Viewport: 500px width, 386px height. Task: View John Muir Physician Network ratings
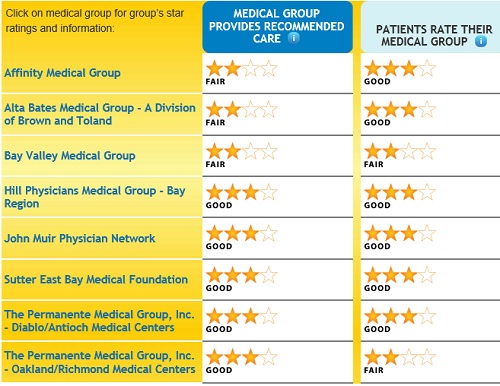80,238
